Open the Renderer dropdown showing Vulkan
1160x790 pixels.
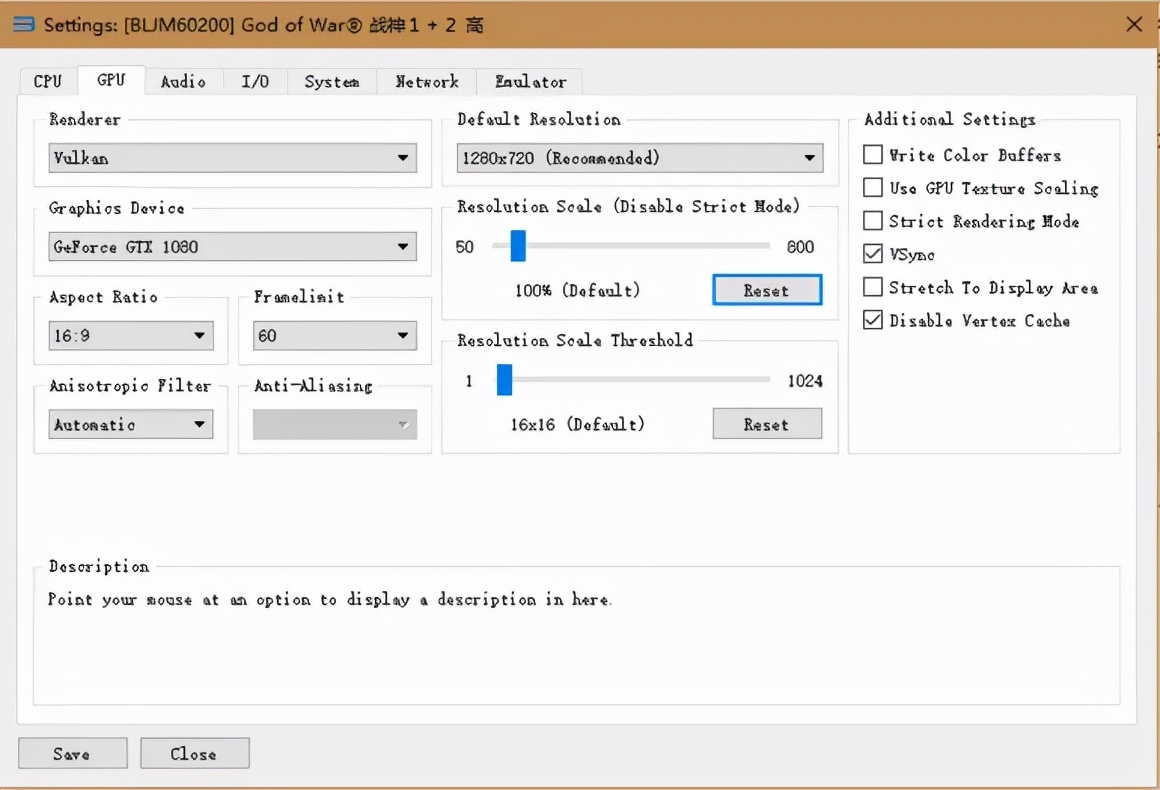[x=232, y=158]
